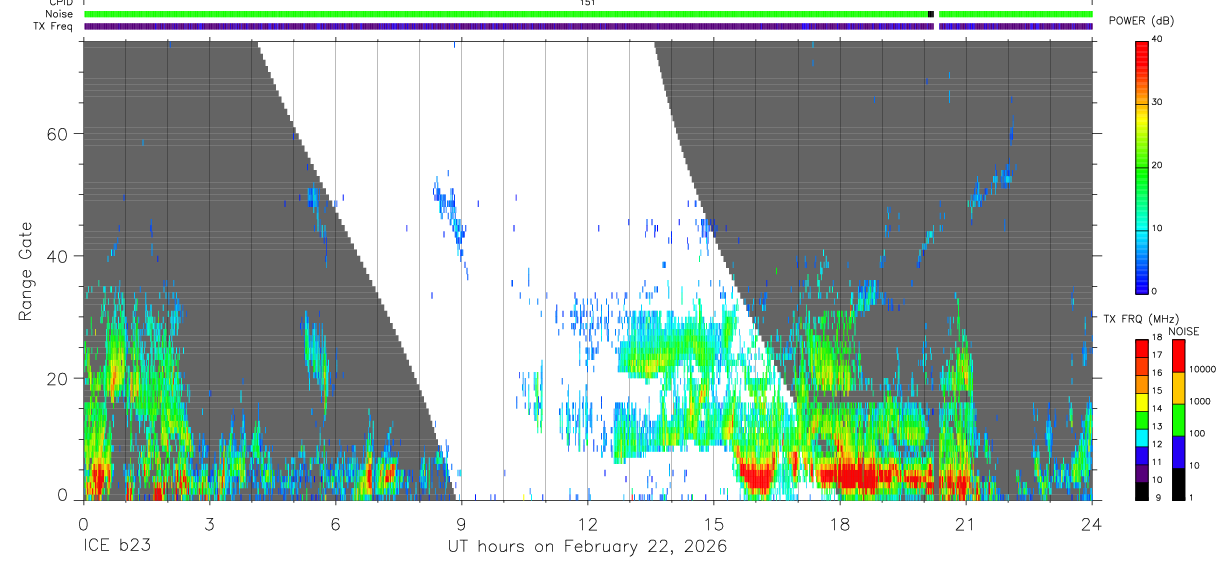Click the 9 tick on the UT hours axis
This screenshot has height=567, width=1228.
click(x=461, y=523)
